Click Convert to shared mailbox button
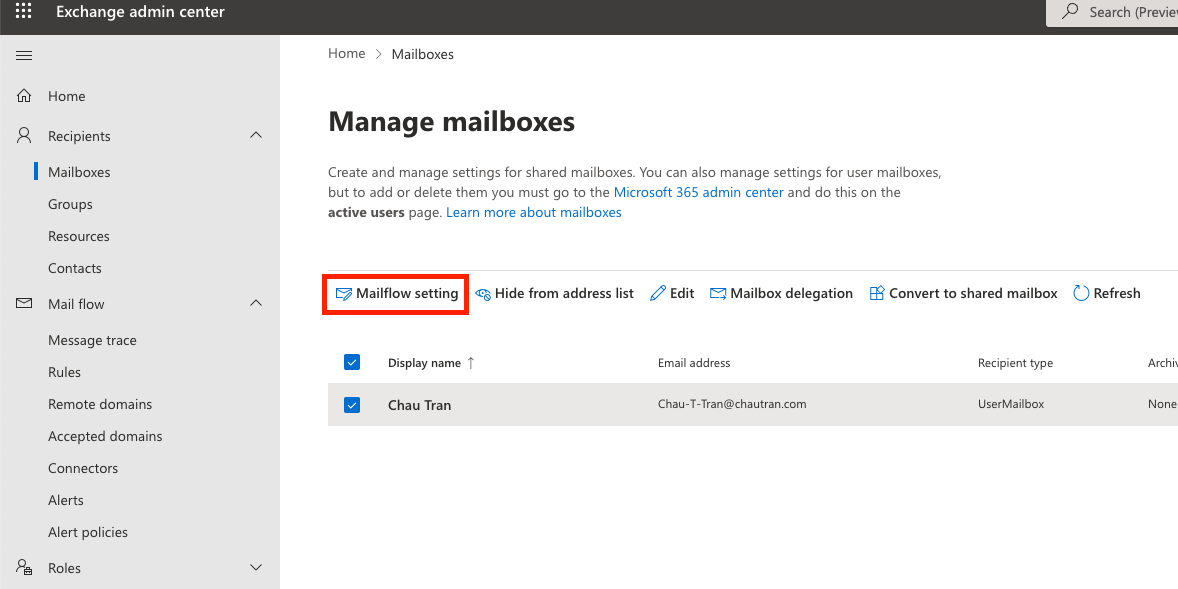This screenshot has height=589, width=1178. (963, 294)
